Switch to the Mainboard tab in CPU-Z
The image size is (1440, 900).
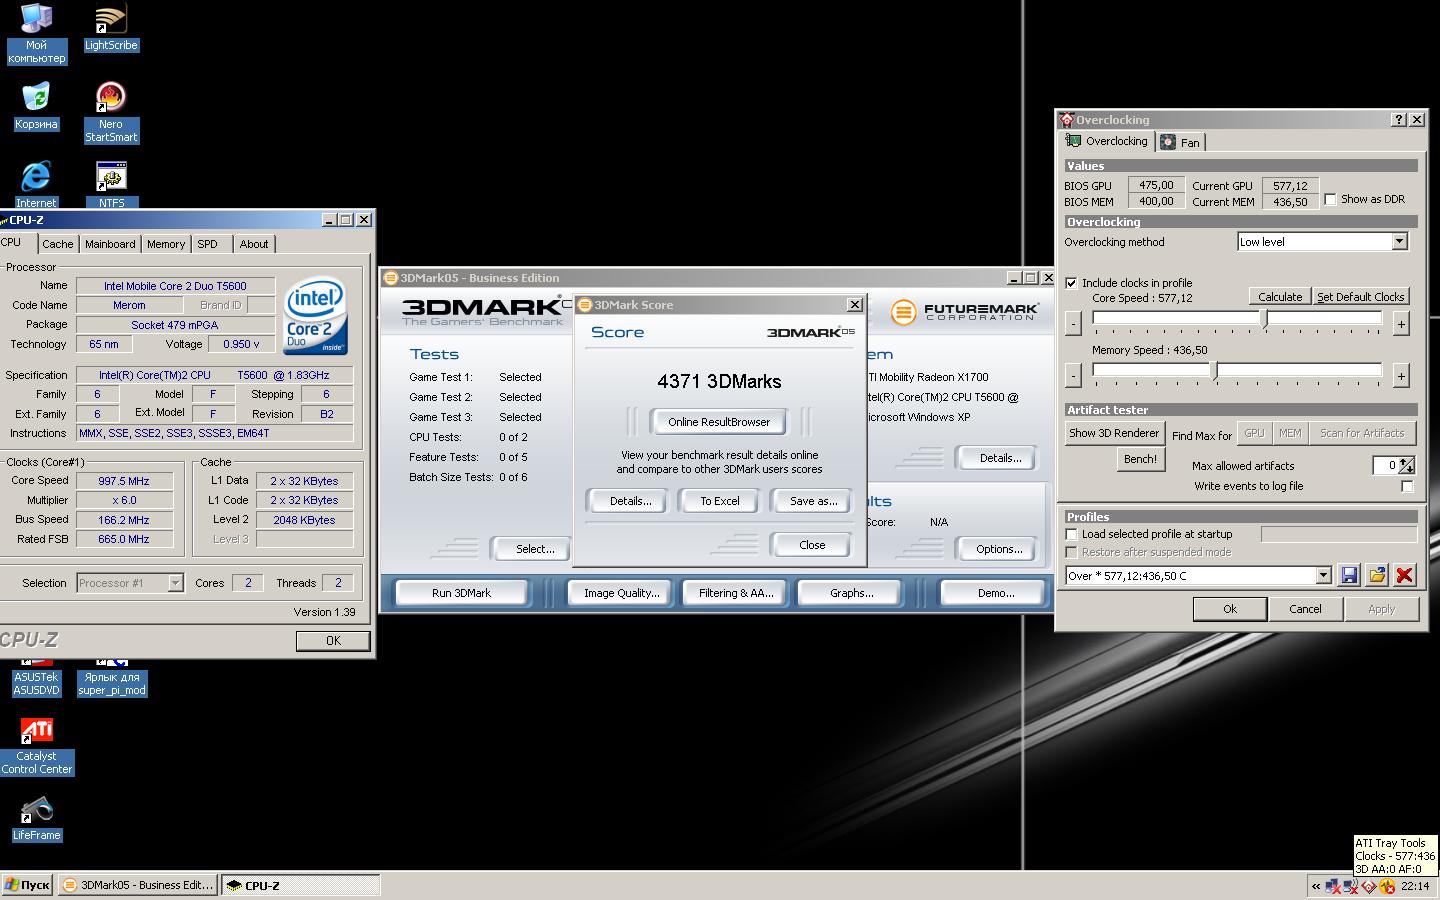click(110, 244)
